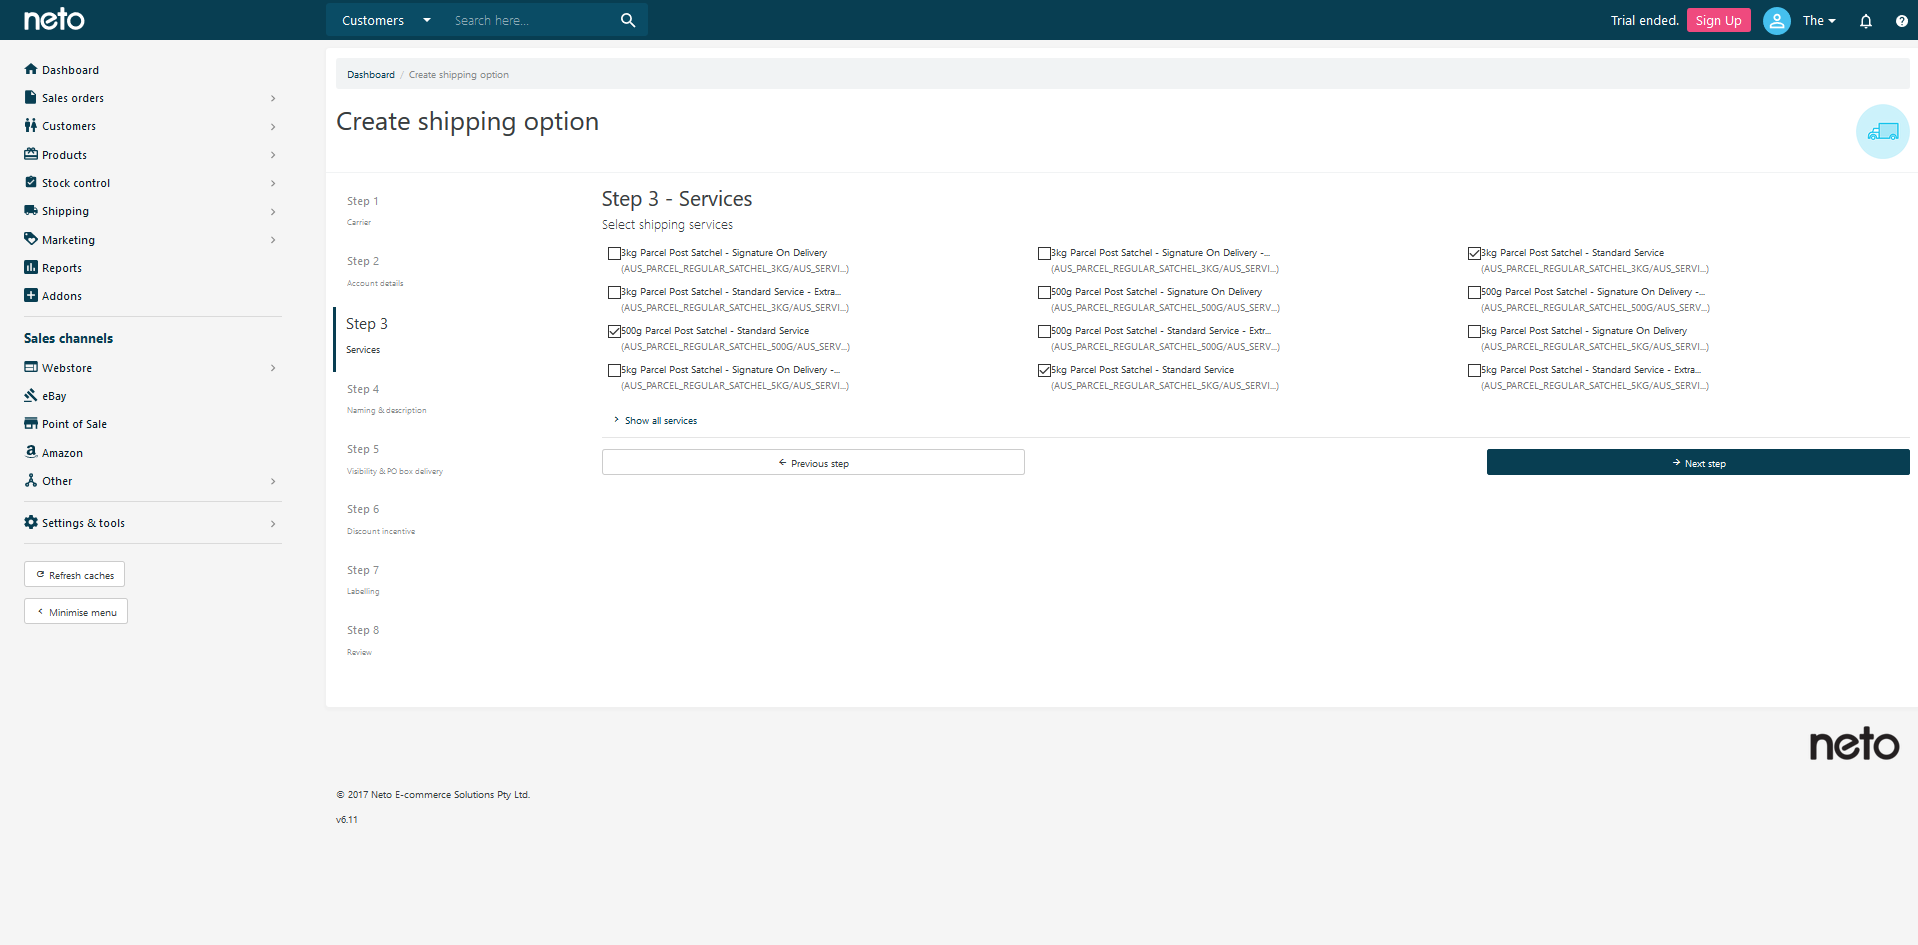Tick 500g Parcel Post Satchel - Signature On Delivery (untruncated)
Screen dimensions: 1918x945
pyautogui.click(x=1044, y=292)
